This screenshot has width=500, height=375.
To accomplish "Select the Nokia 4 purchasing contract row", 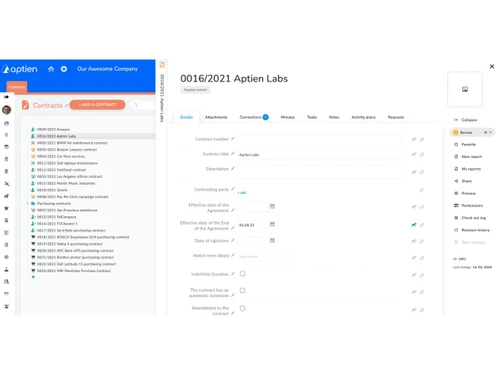I will coord(67,244).
